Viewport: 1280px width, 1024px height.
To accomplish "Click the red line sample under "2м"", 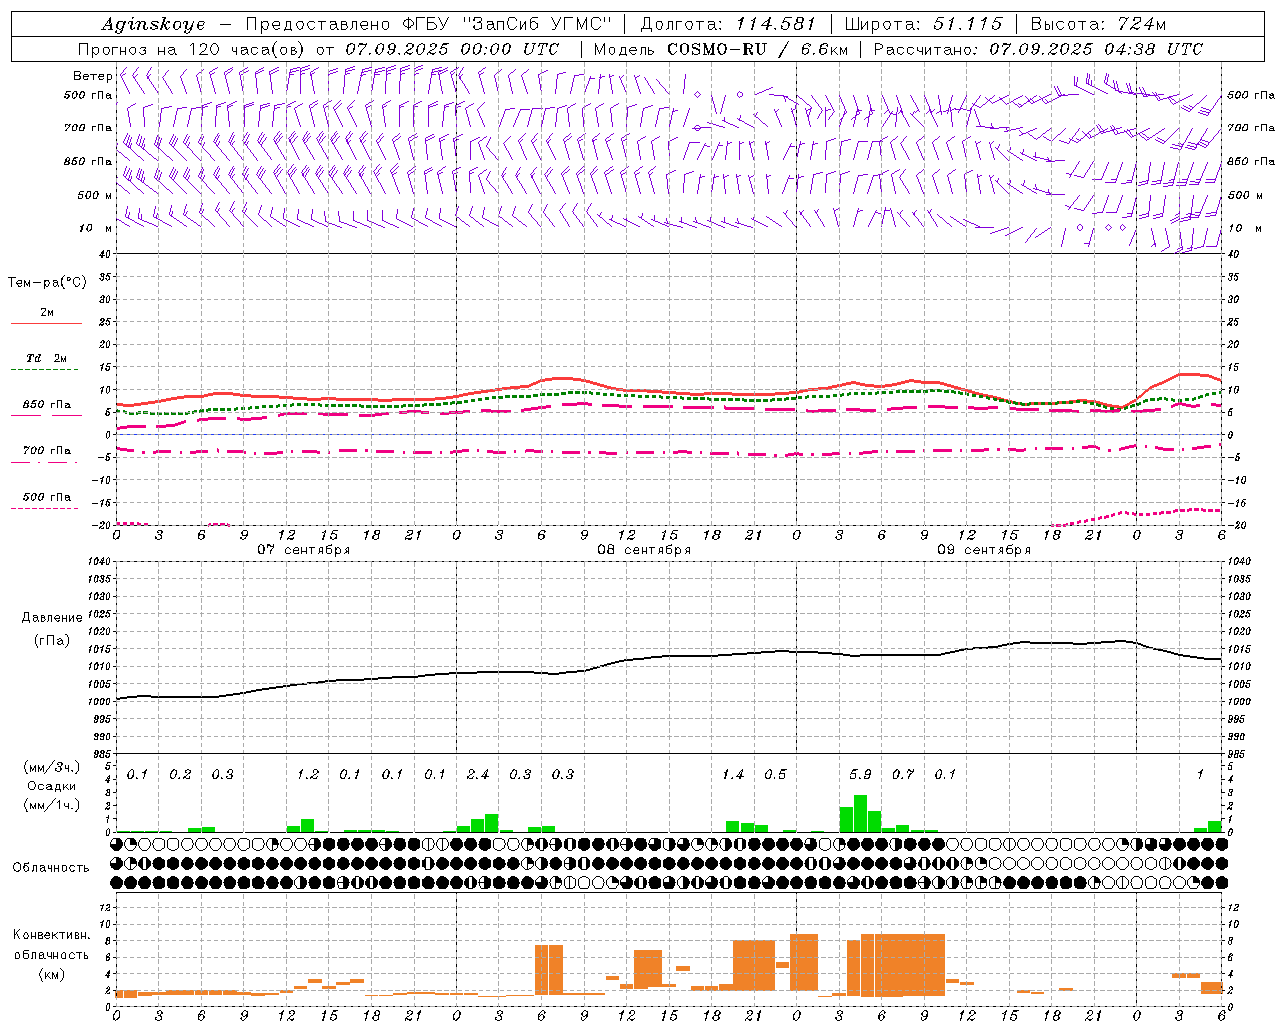I will tap(46, 323).
